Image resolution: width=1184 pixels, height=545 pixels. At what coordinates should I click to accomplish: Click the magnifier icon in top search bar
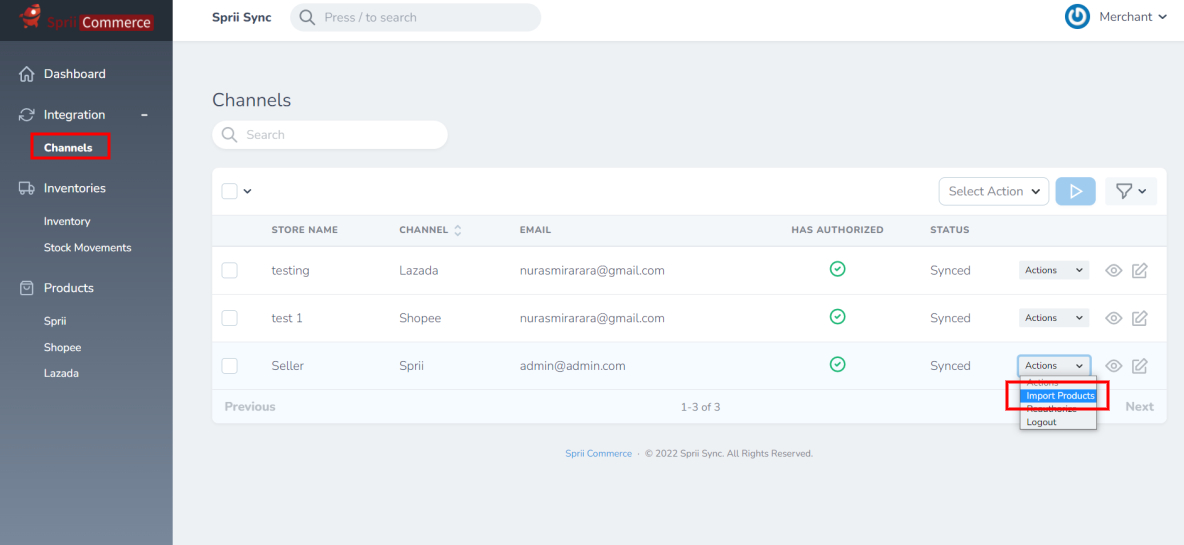click(x=307, y=17)
